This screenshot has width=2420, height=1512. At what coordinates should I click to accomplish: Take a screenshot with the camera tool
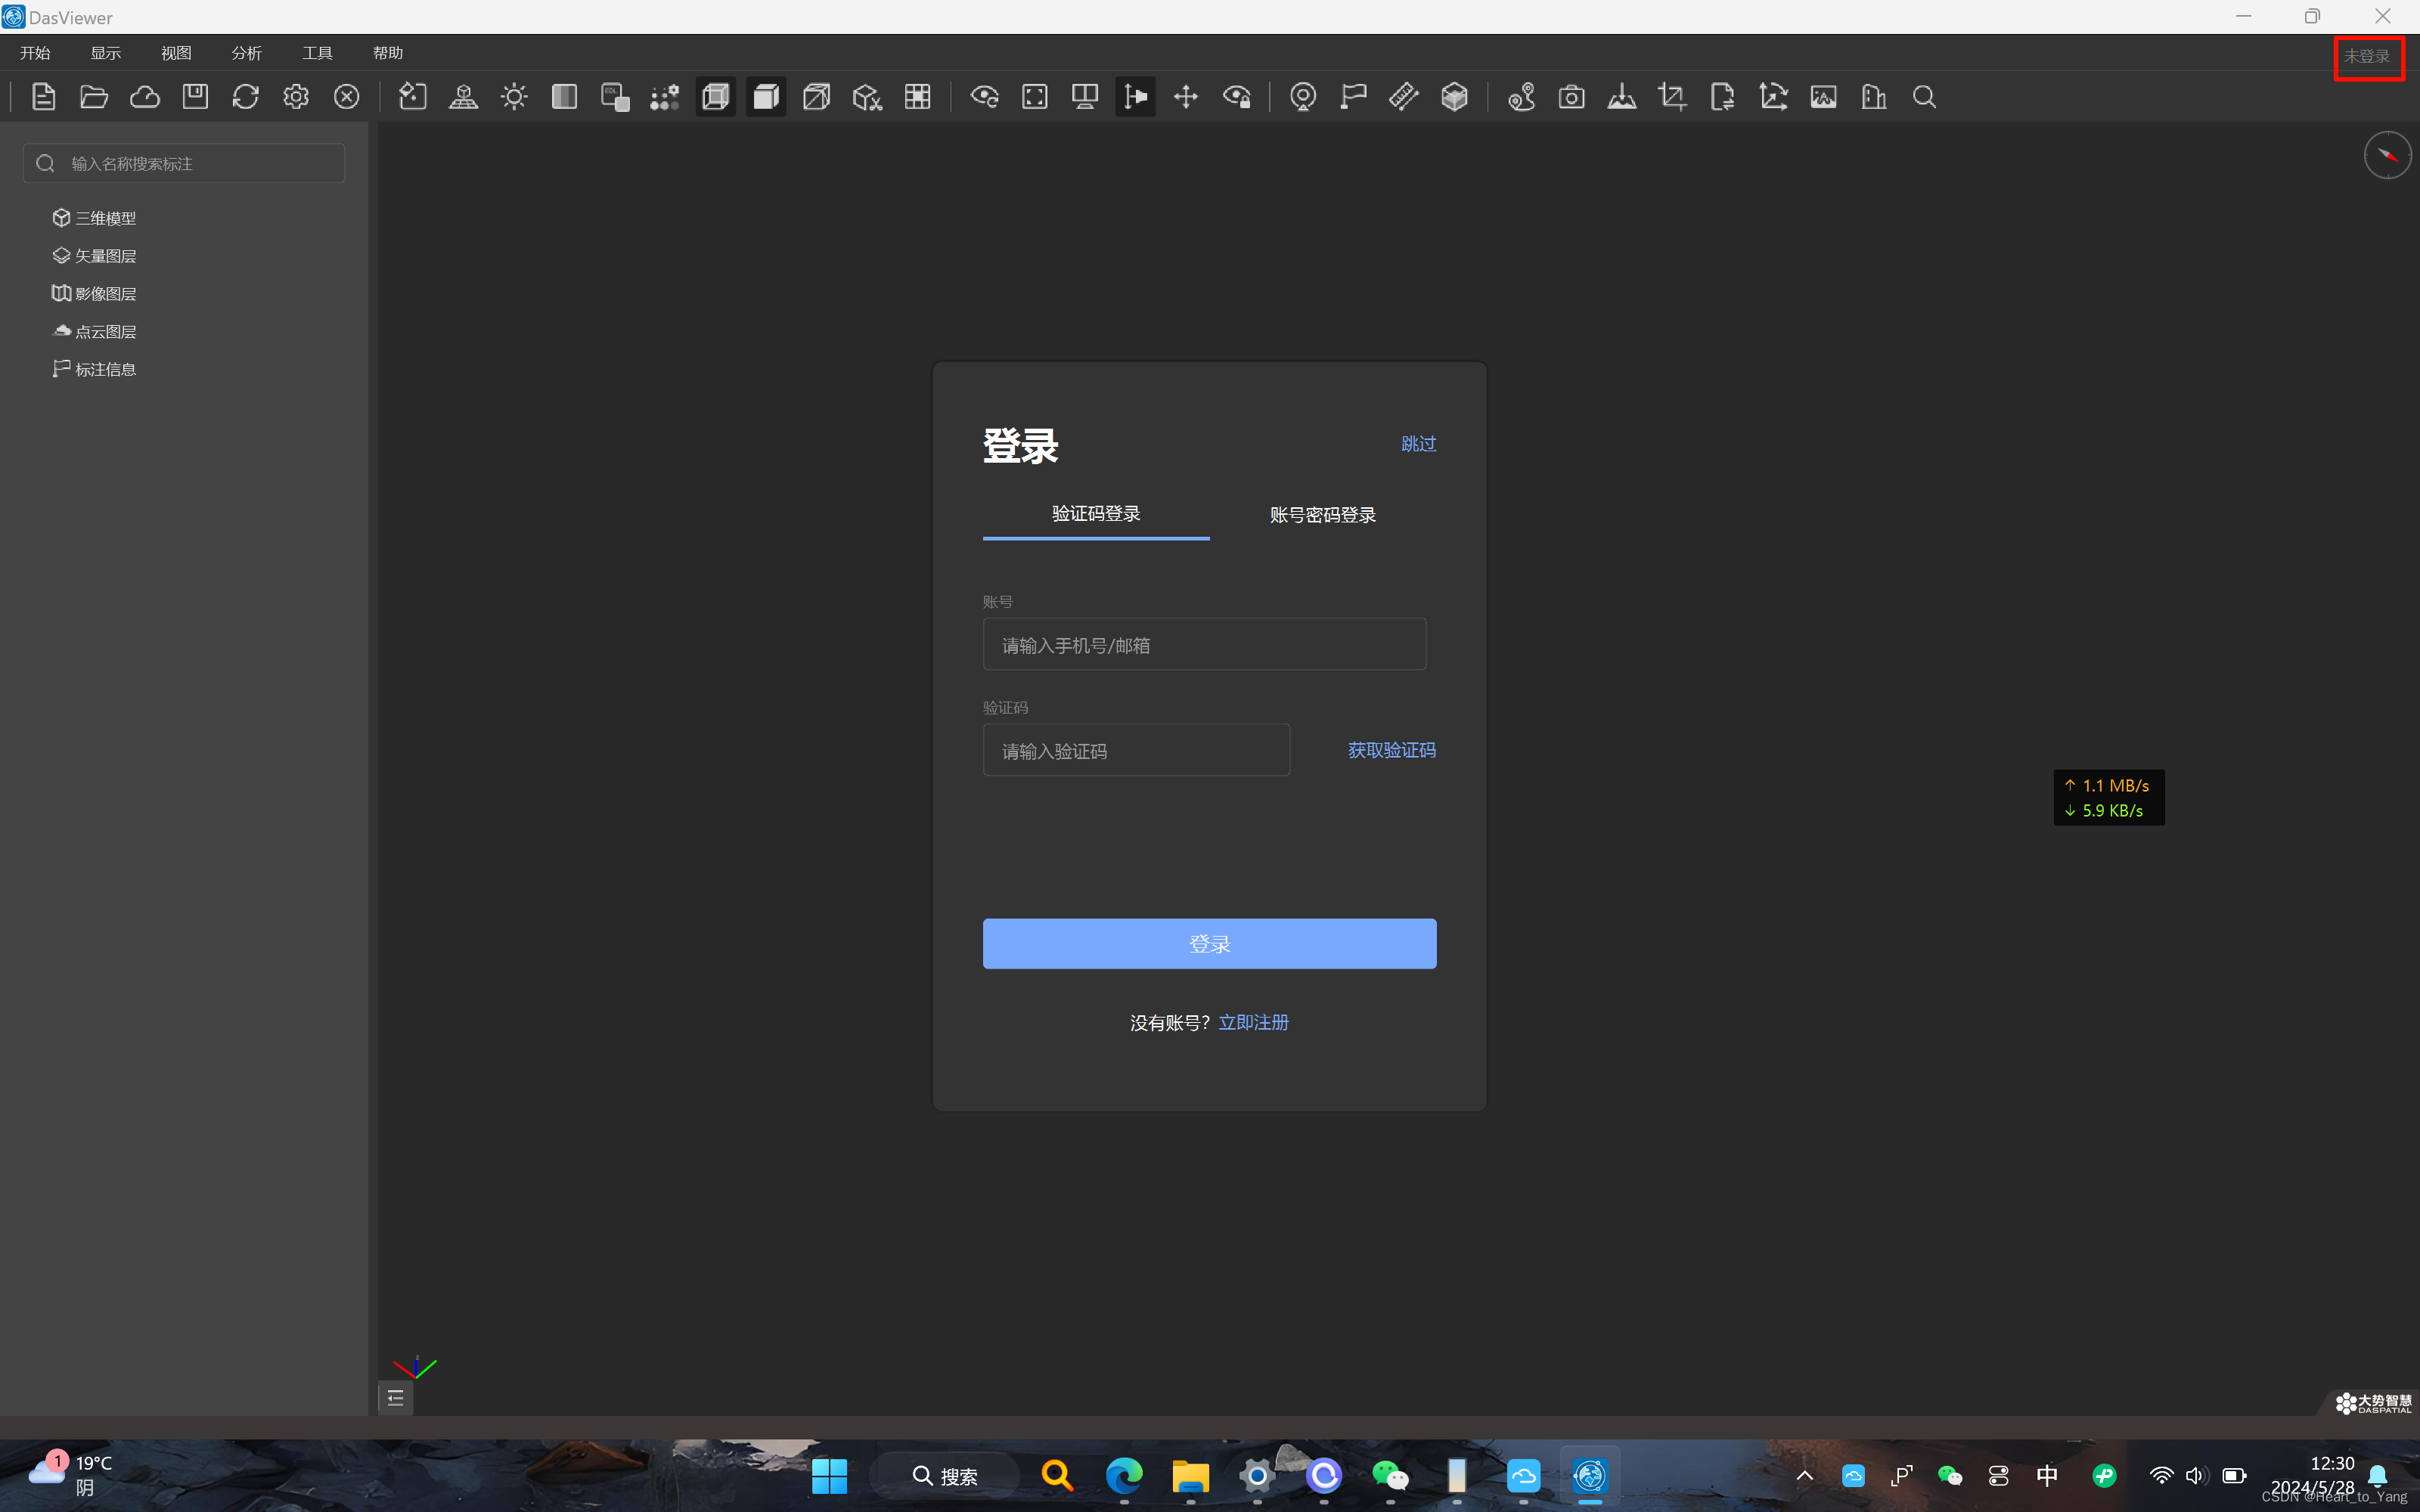pyautogui.click(x=1571, y=96)
